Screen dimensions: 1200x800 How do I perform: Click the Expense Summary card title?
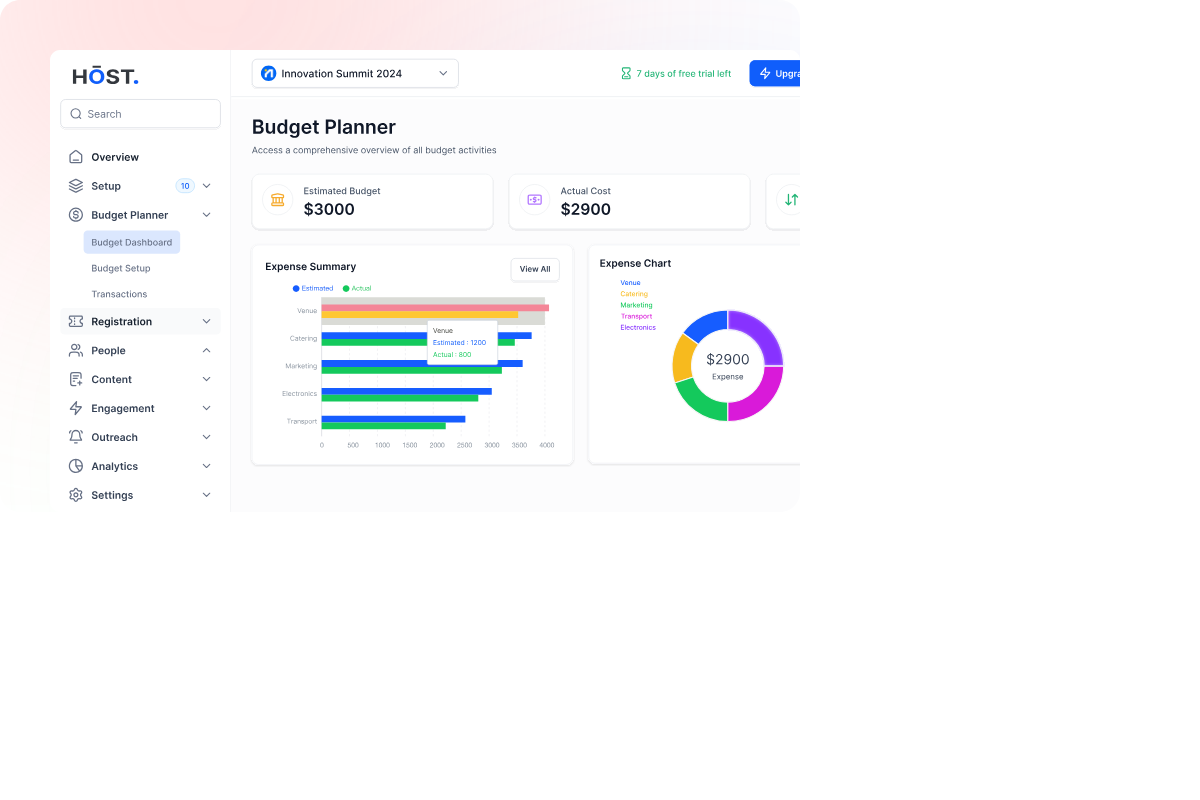click(x=311, y=267)
